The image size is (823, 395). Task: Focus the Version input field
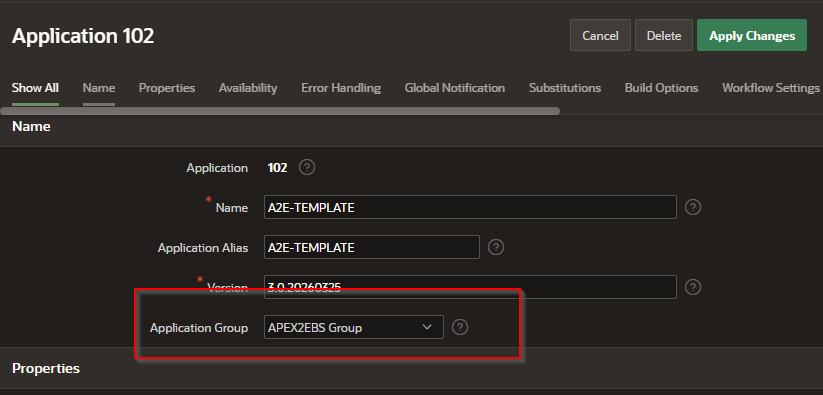point(470,287)
